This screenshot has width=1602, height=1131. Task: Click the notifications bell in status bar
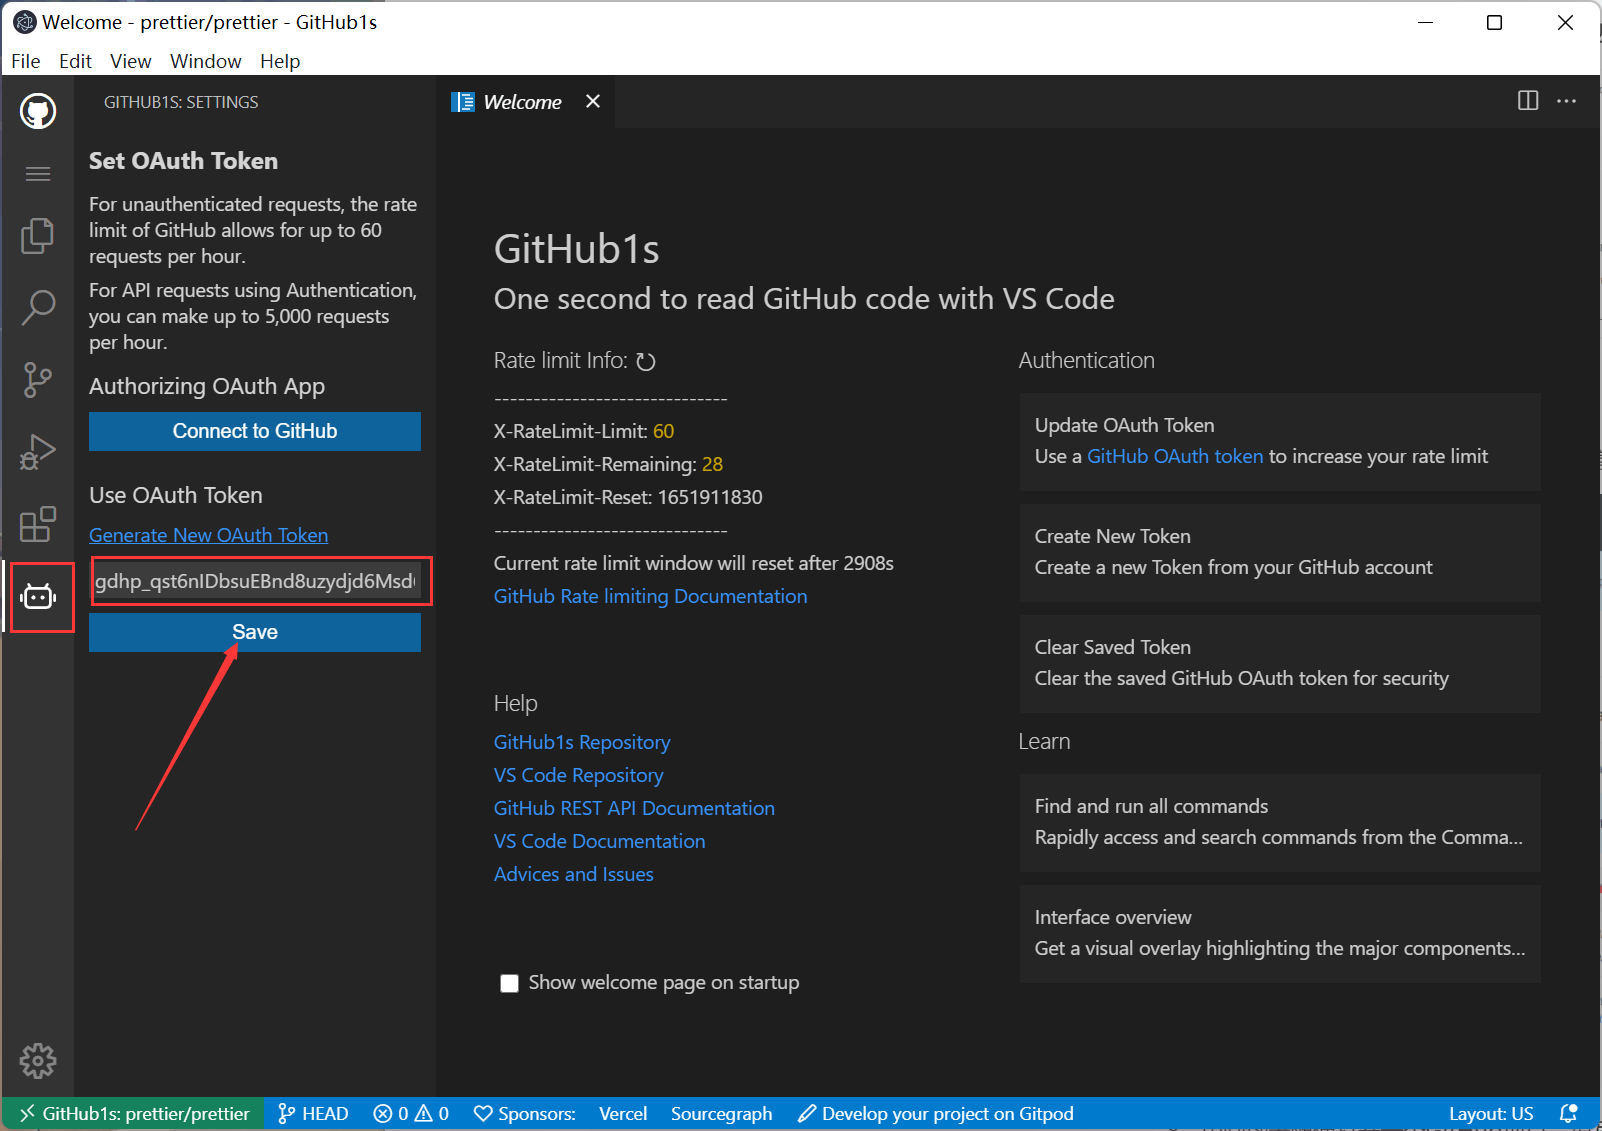coord(1569,1113)
